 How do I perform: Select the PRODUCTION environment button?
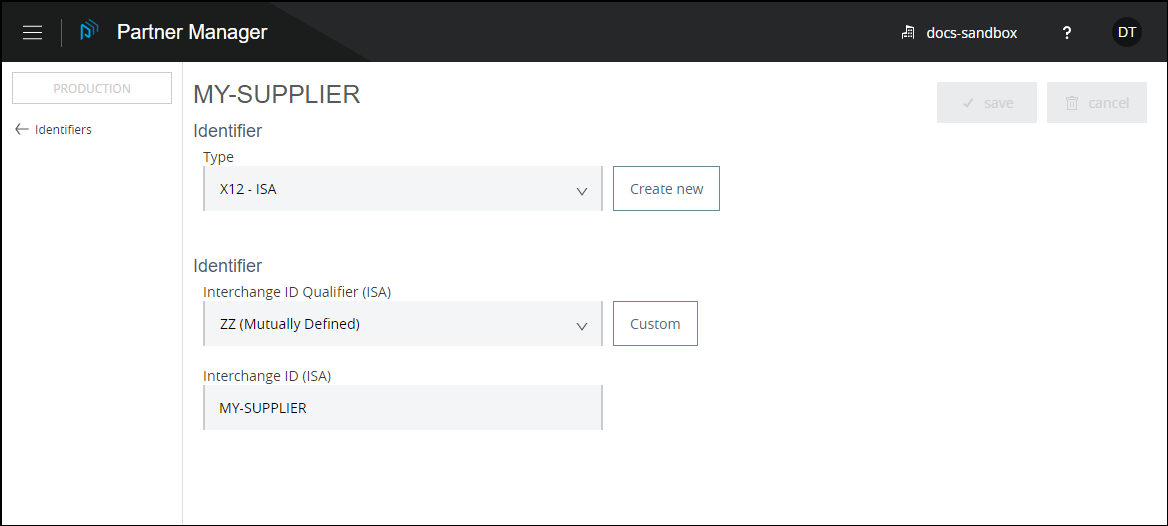[x=92, y=88]
